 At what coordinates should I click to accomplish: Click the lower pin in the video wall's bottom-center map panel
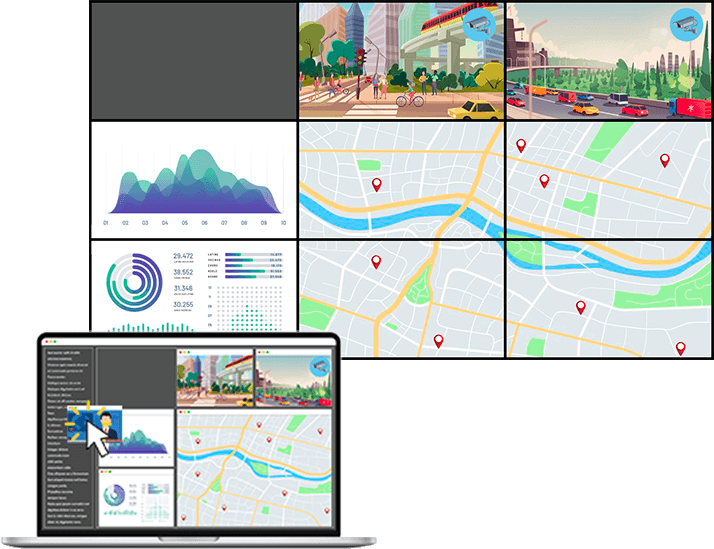439,341
